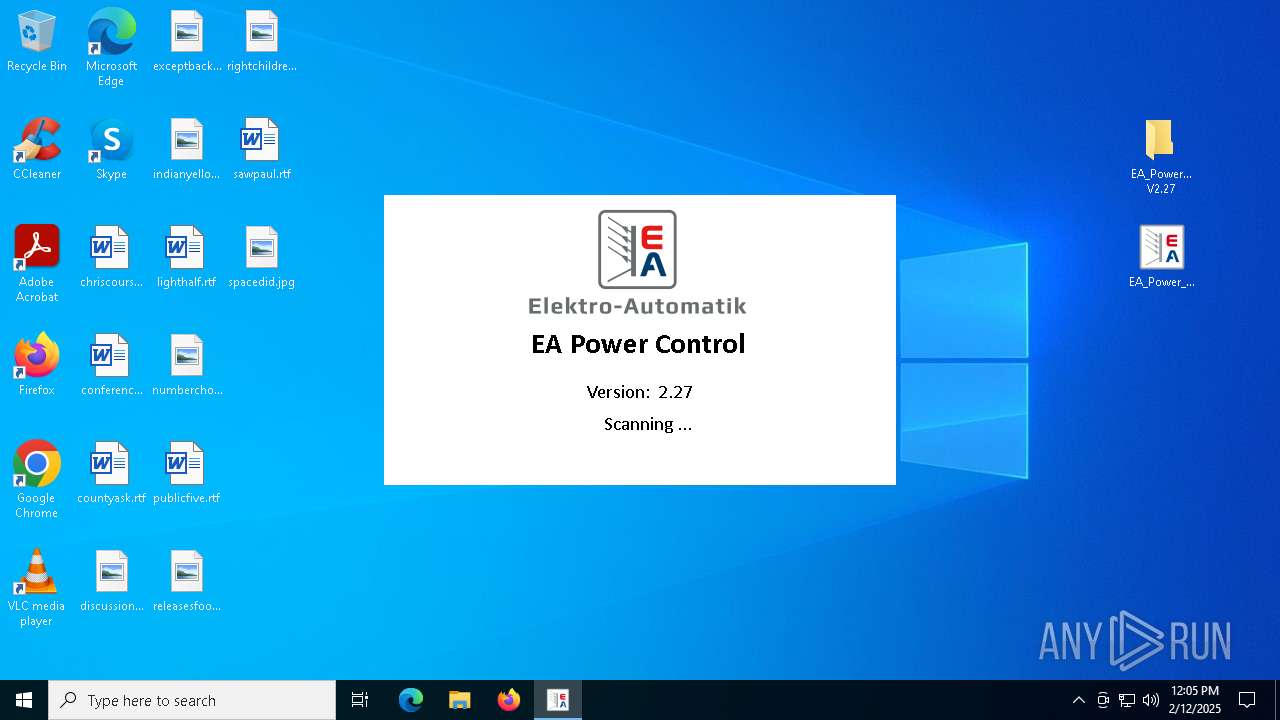Screen dimensions: 1280x720
Task: Open the notification center
Action: (x=1247, y=700)
